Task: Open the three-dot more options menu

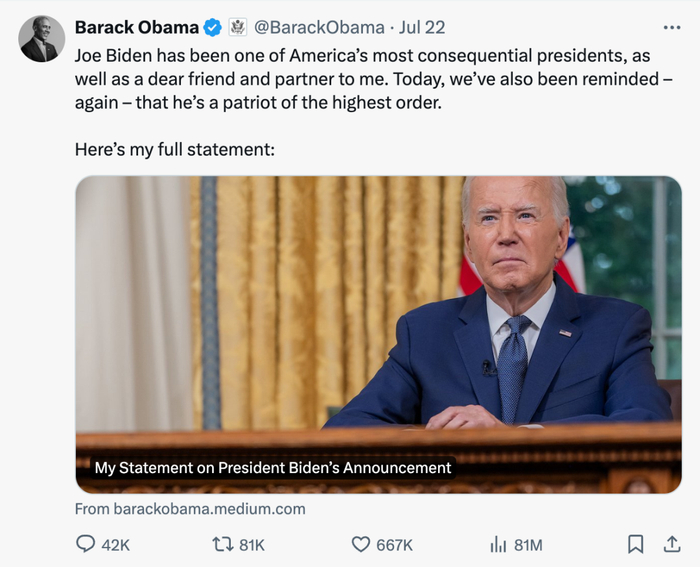Action: [x=672, y=27]
